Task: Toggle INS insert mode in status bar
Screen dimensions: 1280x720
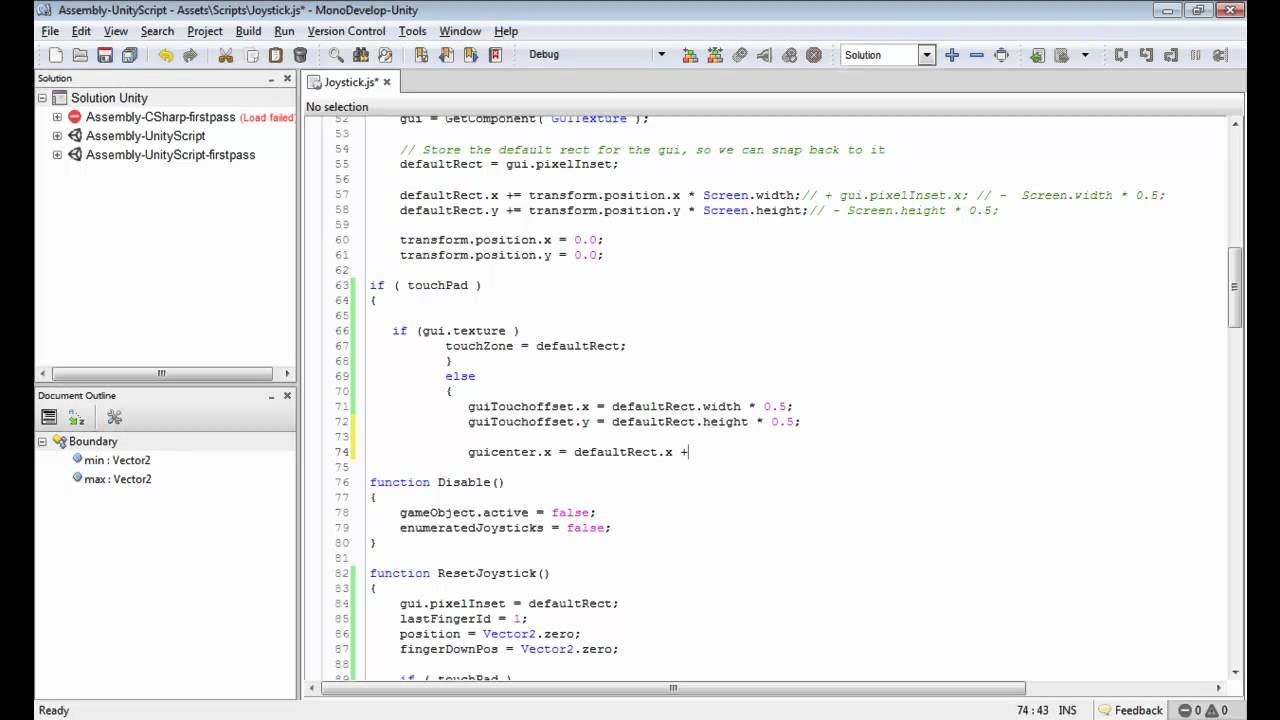Action: [1068, 710]
